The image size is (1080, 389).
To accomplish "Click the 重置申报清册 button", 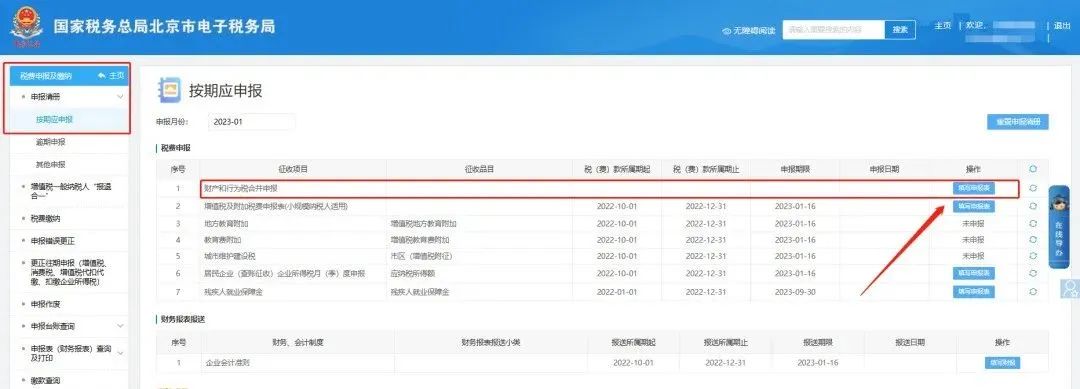I will click(1017, 122).
